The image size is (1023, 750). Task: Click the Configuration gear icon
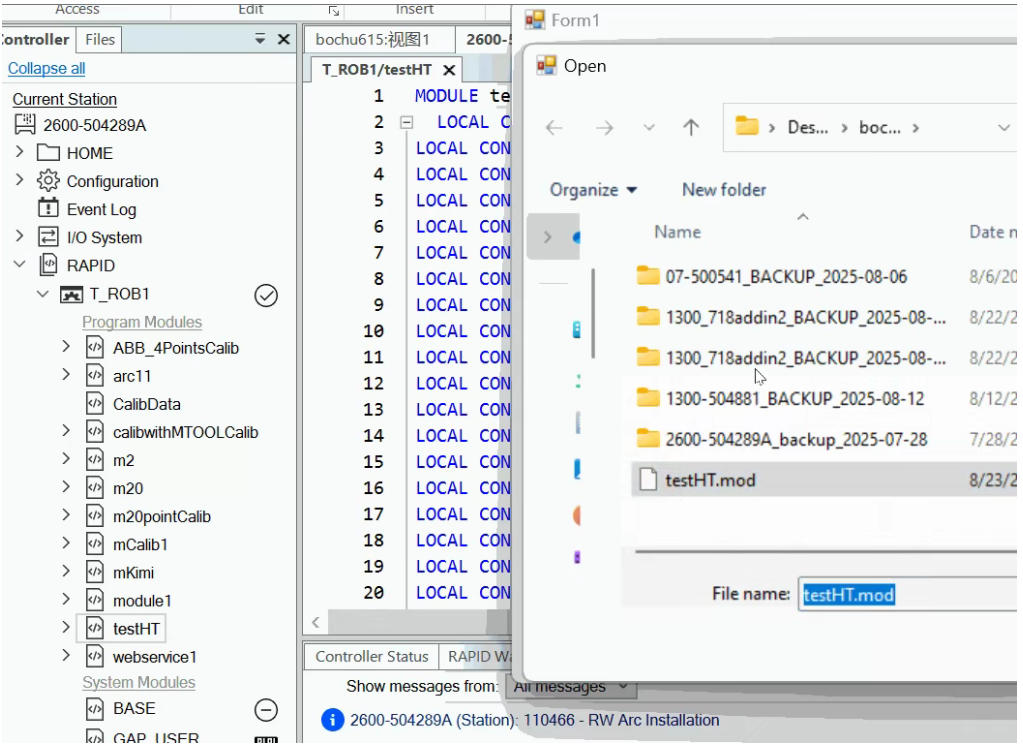[48, 181]
